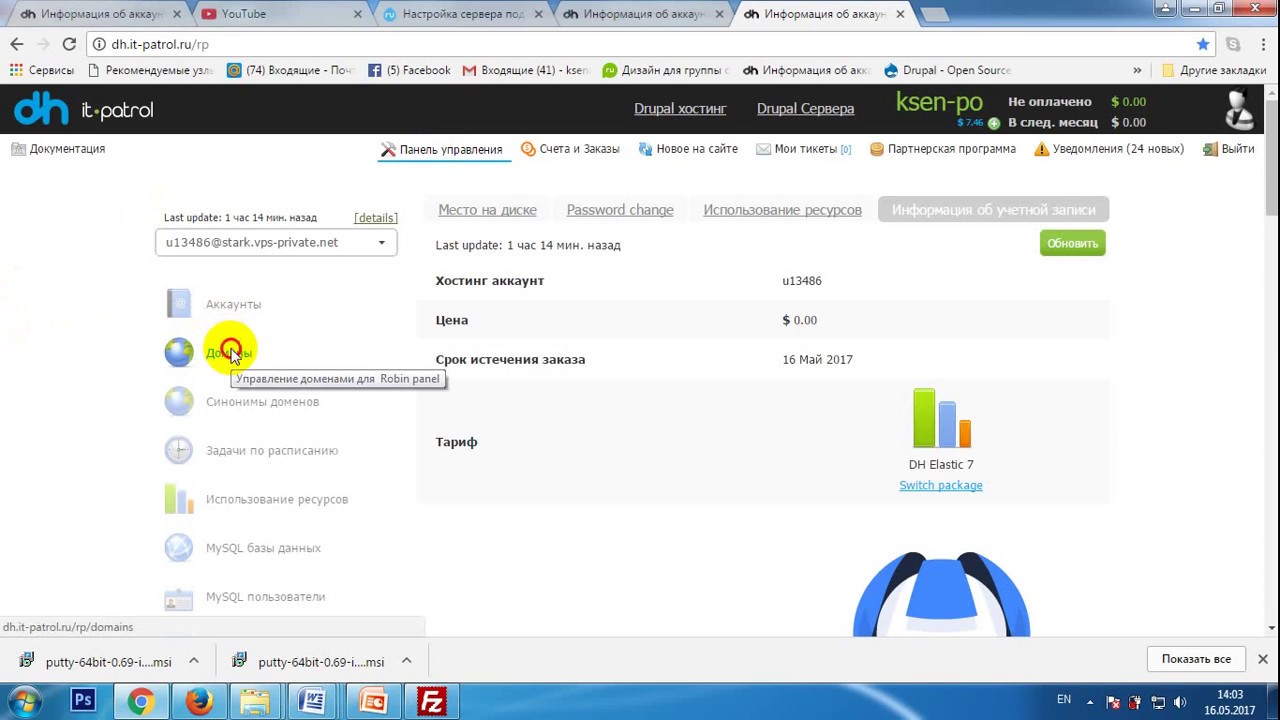1280x720 pixels.
Task: Expand first putty download options chevron
Action: pyautogui.click(x=194, y=661)
